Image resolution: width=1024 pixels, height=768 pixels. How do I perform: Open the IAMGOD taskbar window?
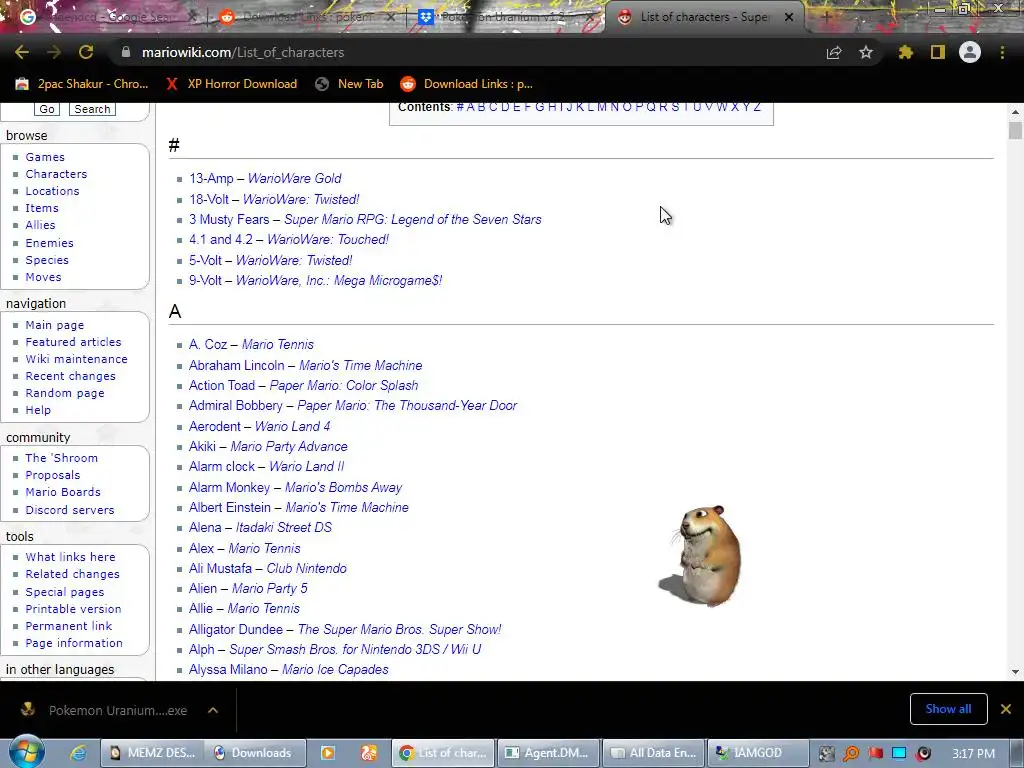coord(758,753)
